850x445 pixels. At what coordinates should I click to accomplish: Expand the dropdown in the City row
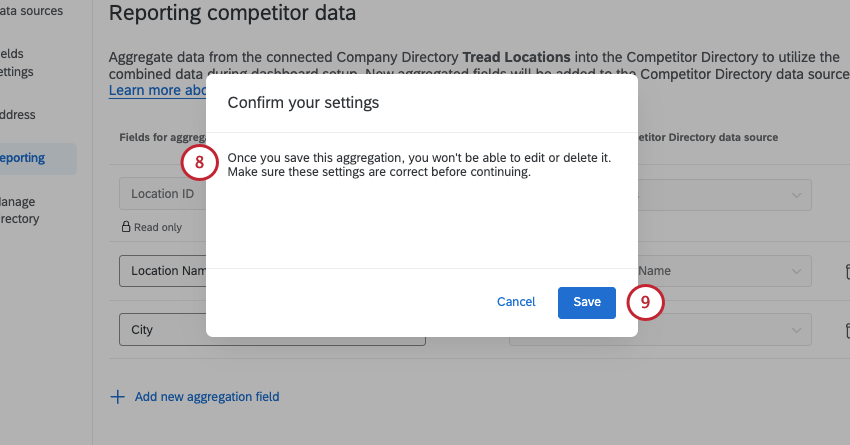pos(797,330)
